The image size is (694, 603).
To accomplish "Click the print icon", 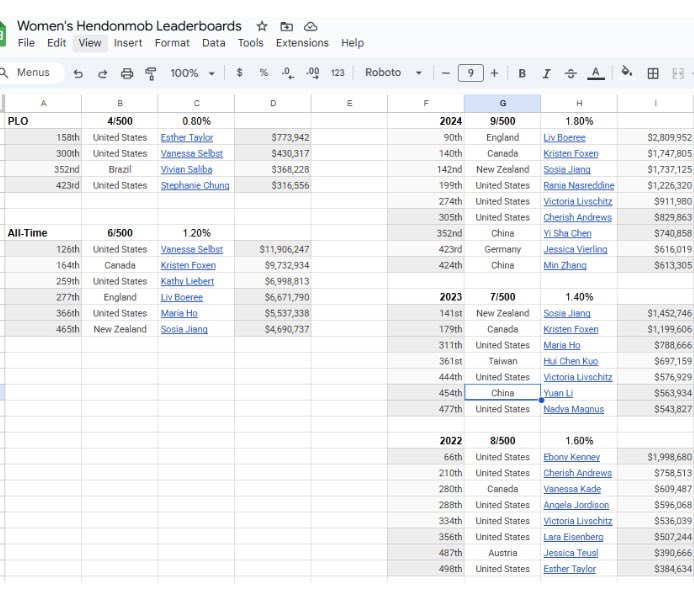I will [127, 73].
